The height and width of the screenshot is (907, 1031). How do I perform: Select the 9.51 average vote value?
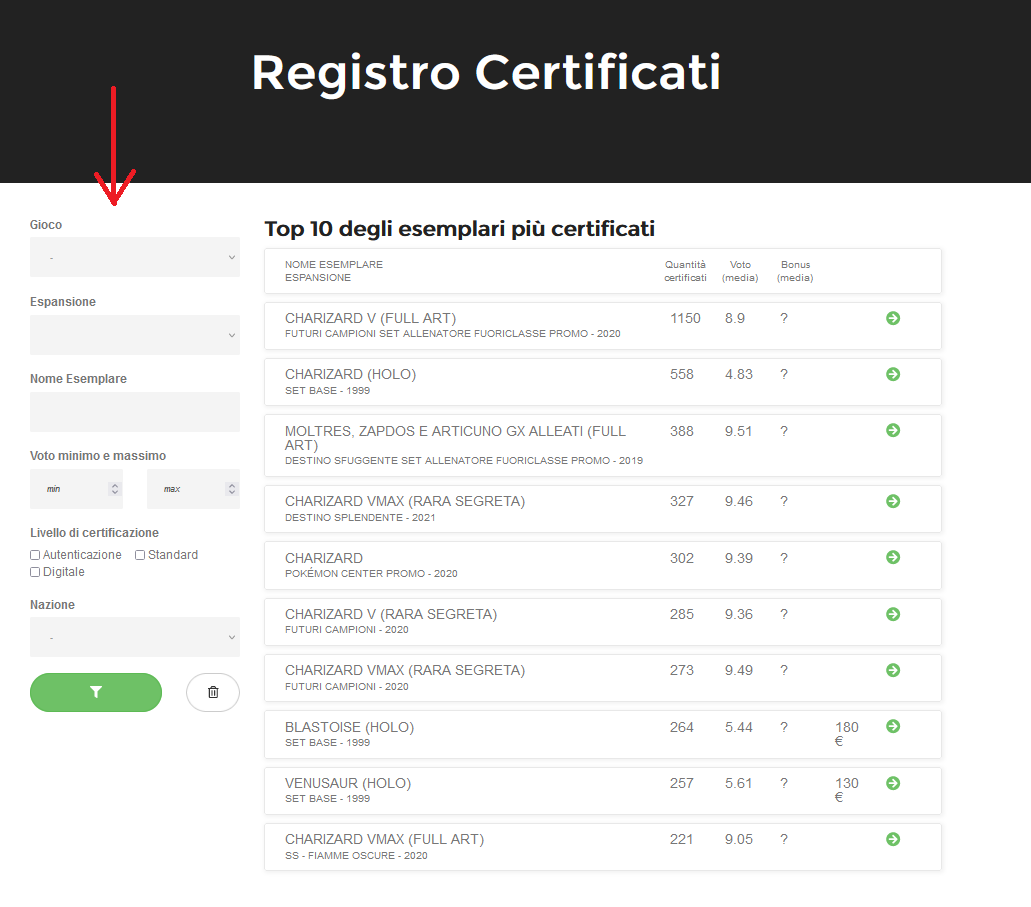pyautogui.click(x=738, y=431)
